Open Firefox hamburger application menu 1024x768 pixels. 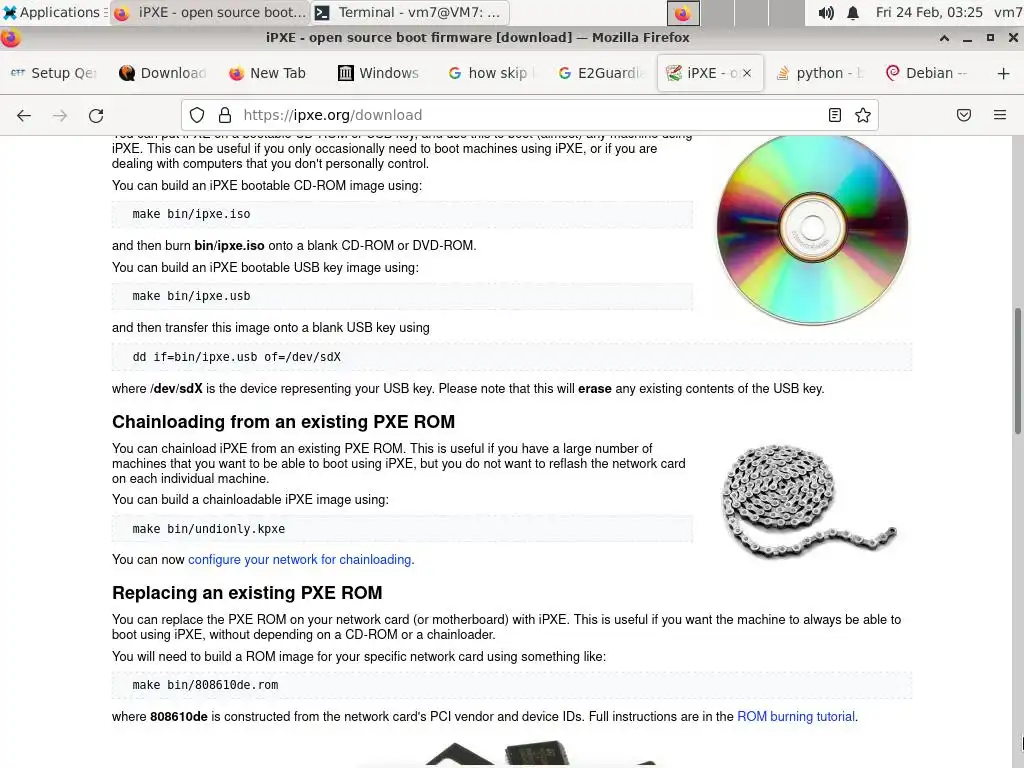click(1000, 116)
